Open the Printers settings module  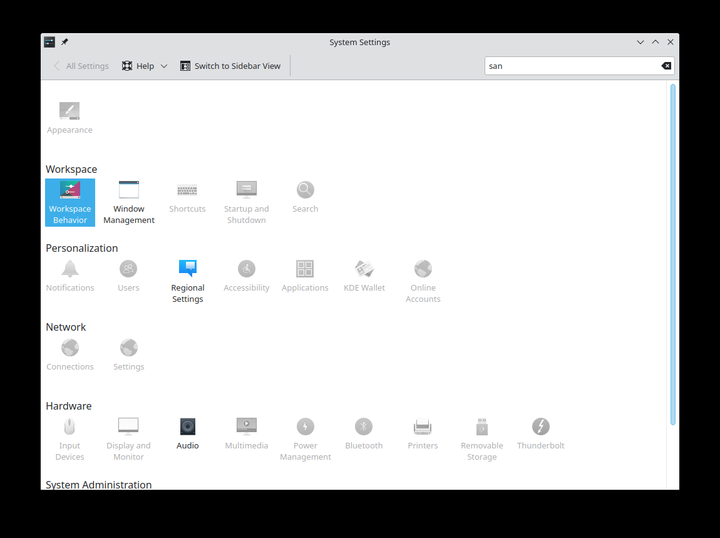point(423,434)
